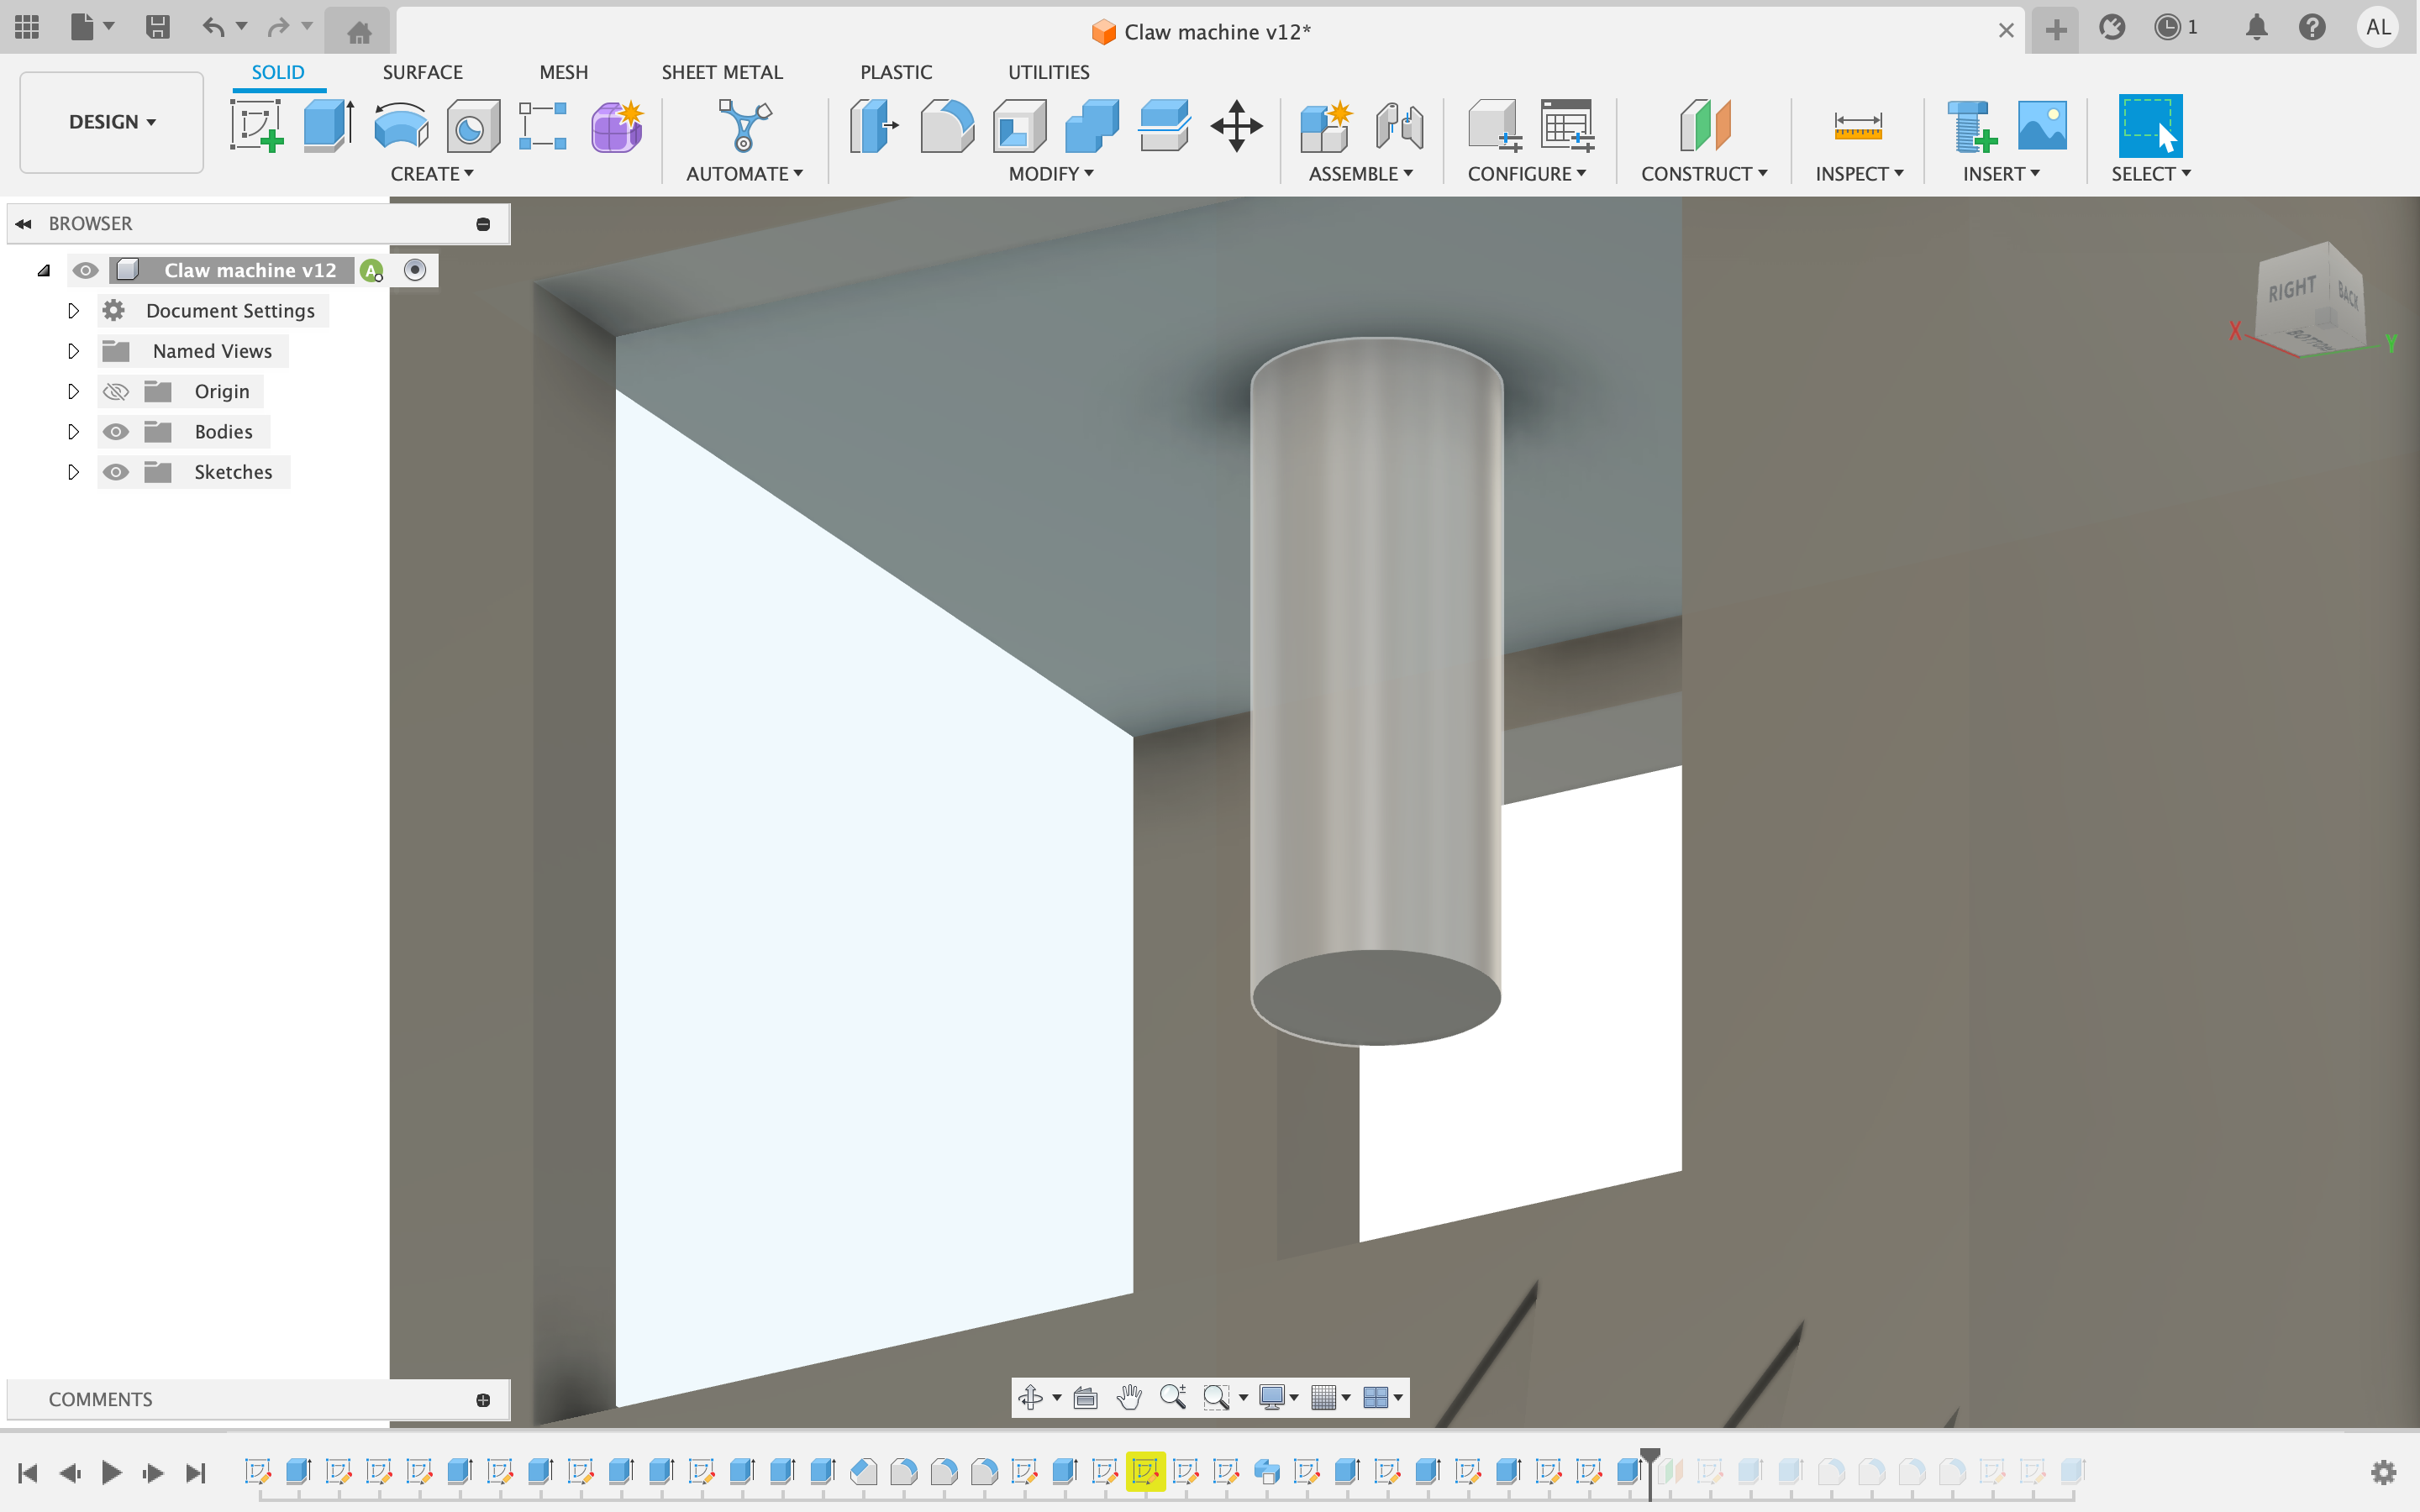Toggle visibility of Origin folder

coord(113,391)
